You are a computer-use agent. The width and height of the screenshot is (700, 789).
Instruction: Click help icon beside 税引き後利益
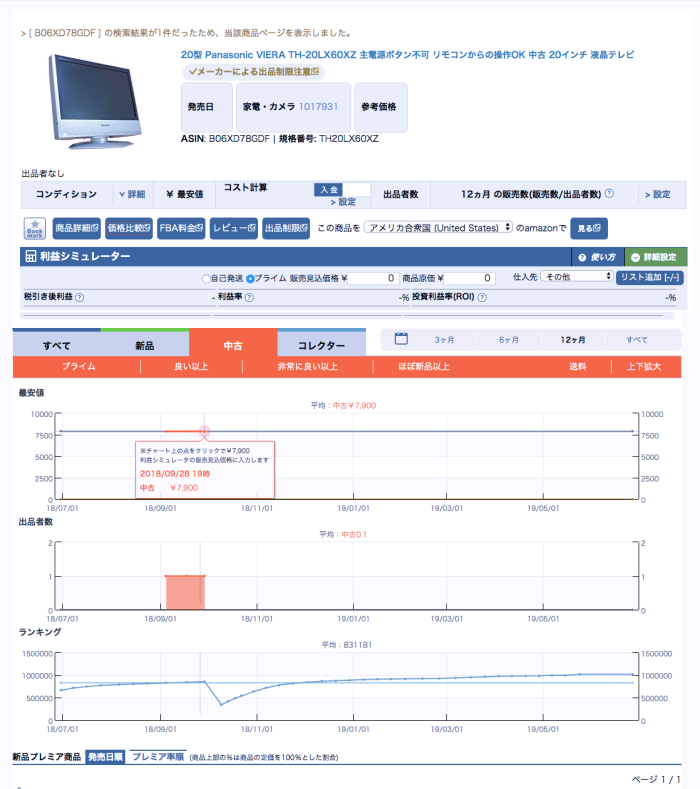[x=80, y=297]
